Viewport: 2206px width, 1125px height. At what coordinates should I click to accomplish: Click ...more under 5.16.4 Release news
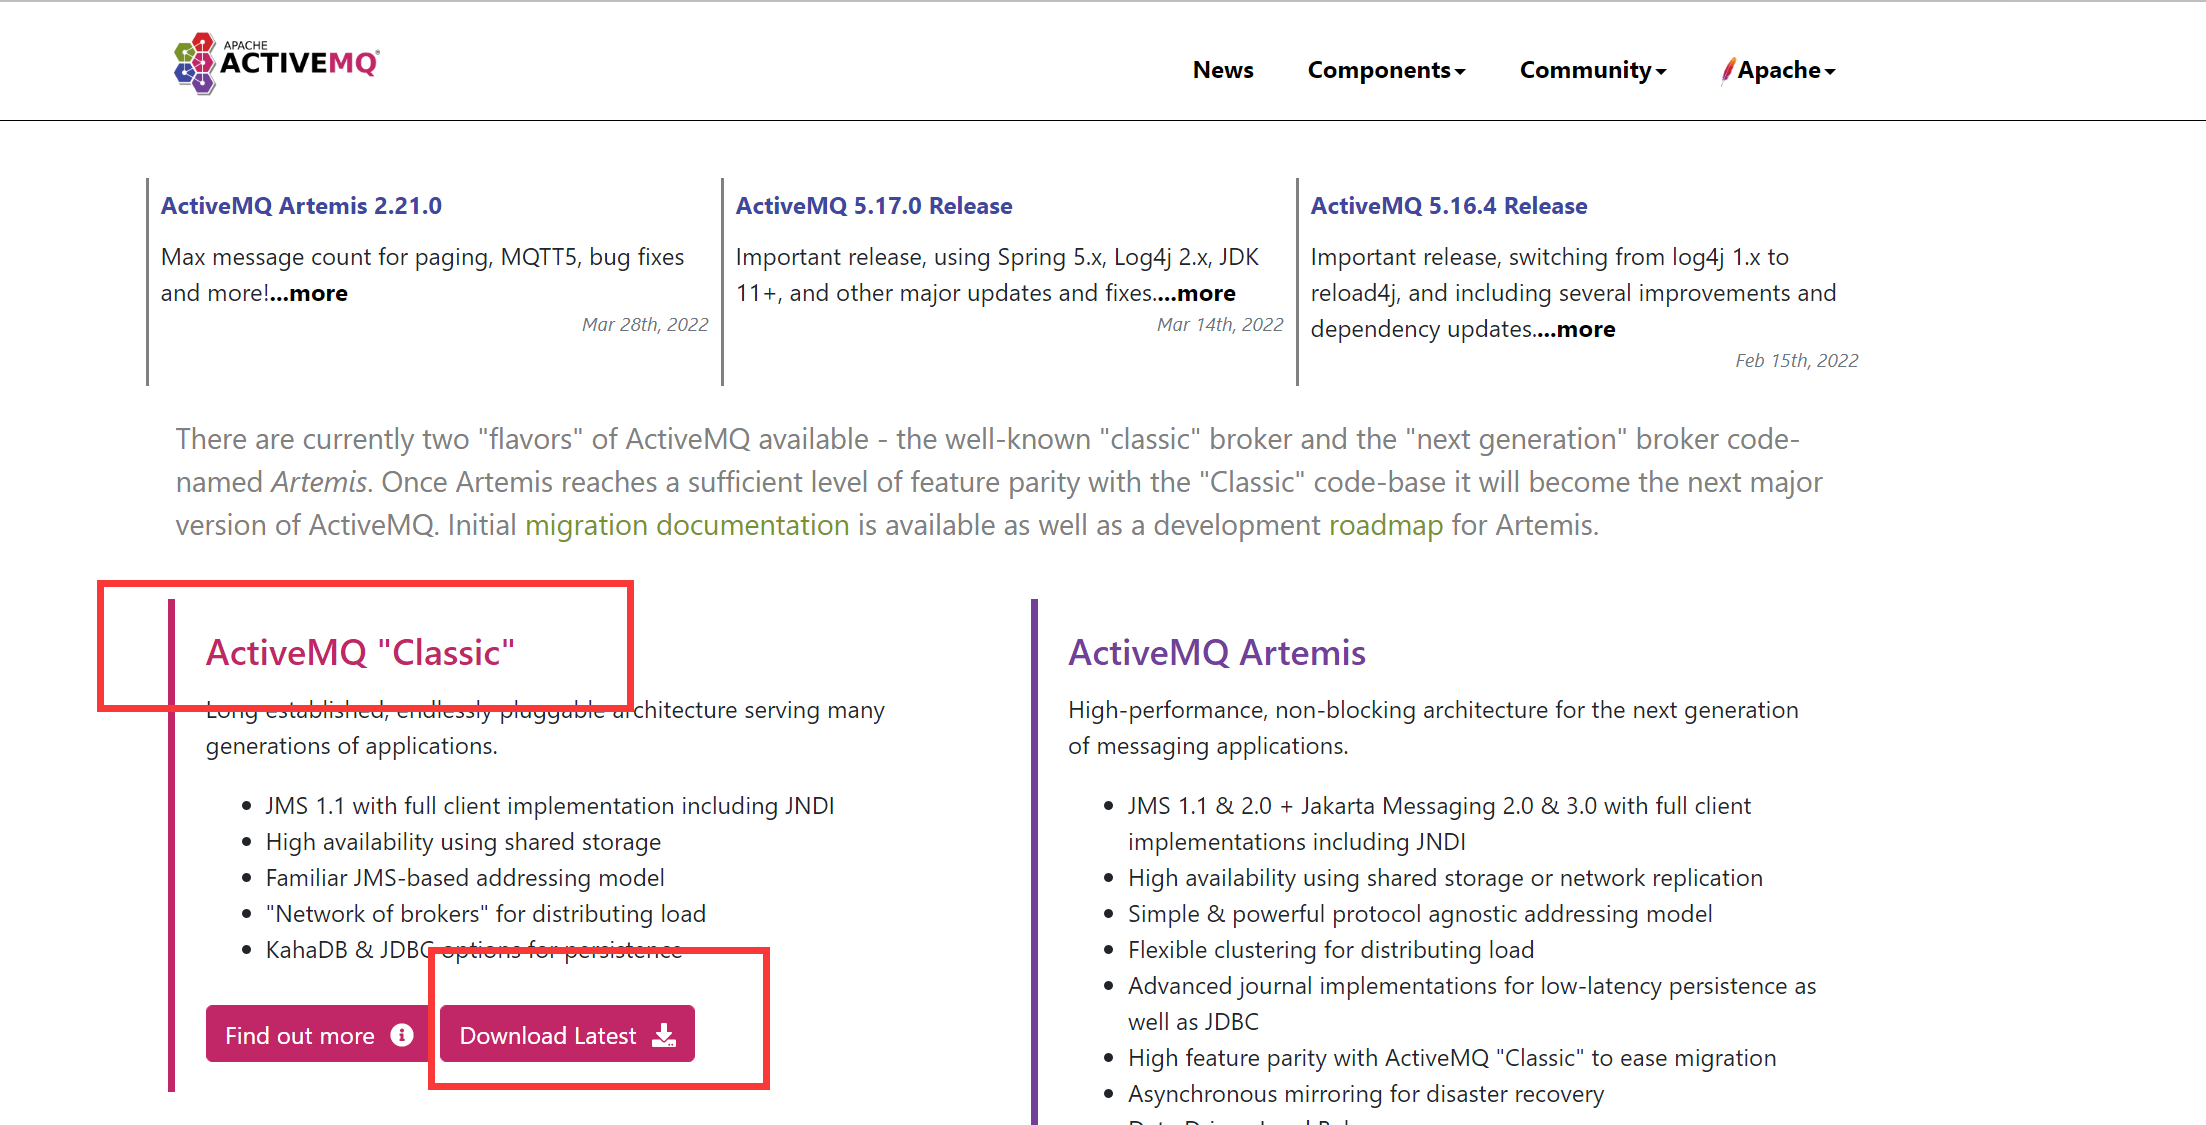point(1576,330)
